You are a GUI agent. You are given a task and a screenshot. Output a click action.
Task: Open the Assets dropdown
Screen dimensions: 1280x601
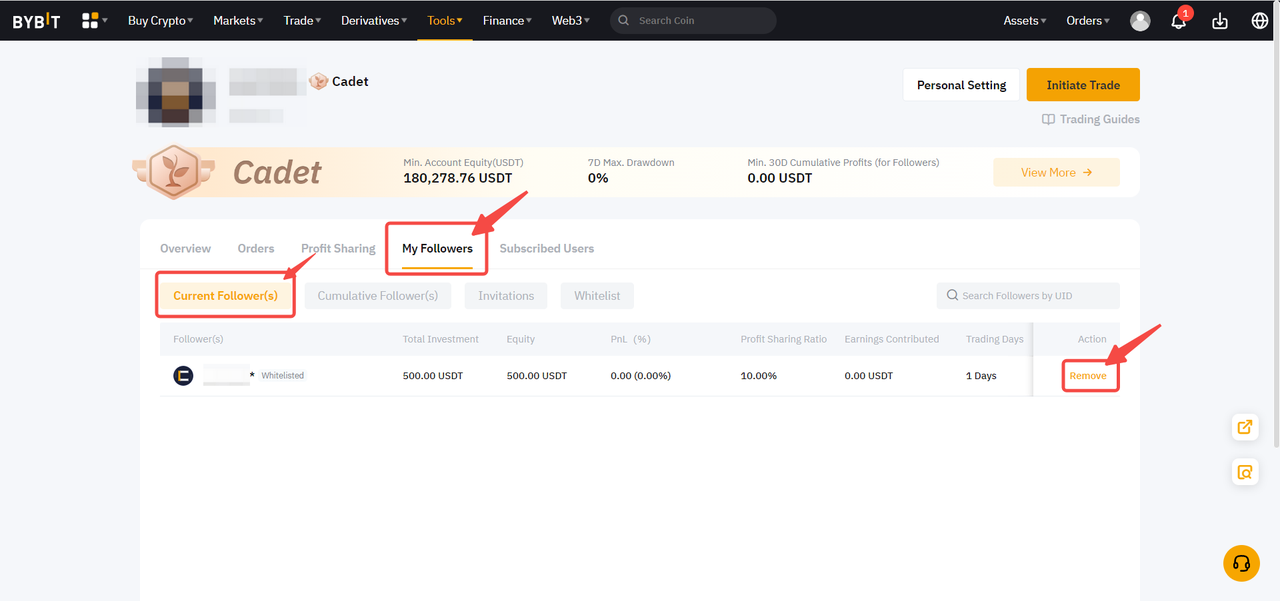point(1025,21)
